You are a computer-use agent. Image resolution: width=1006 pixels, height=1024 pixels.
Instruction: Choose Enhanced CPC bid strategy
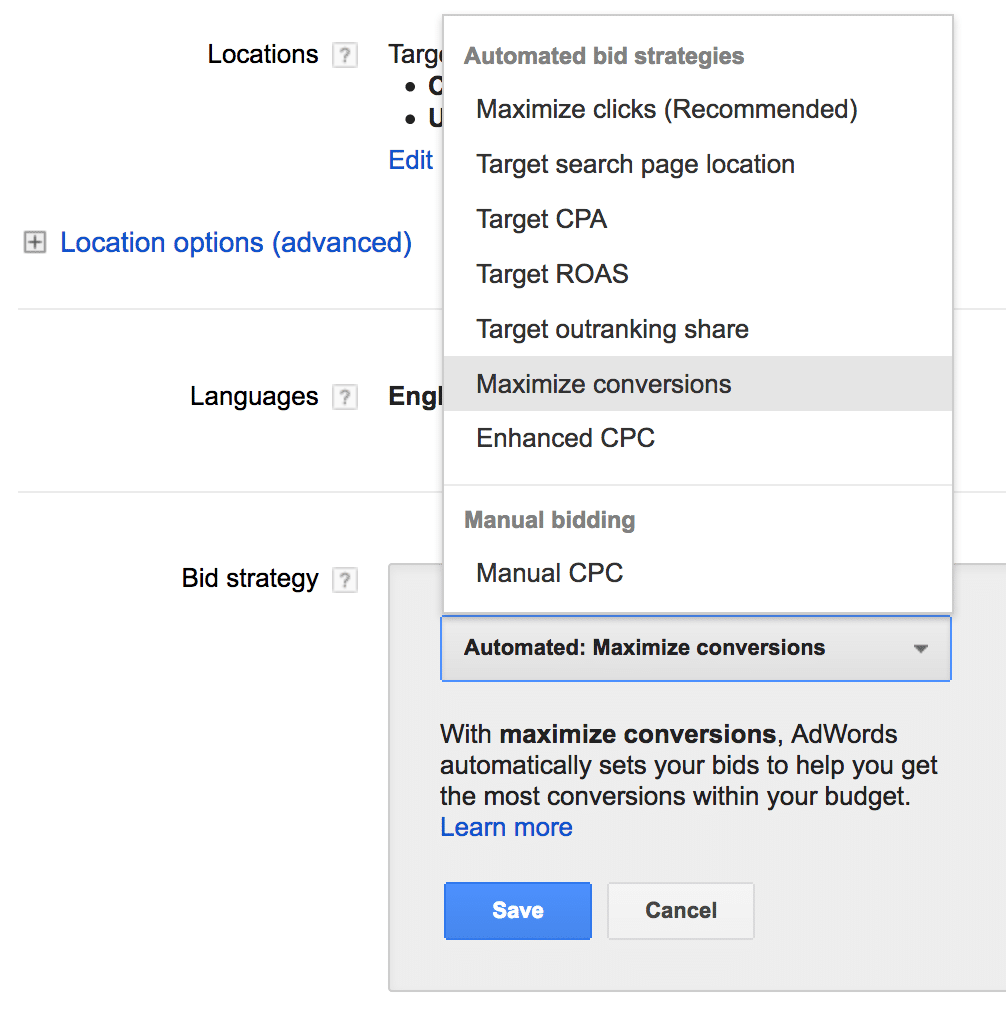565,438
